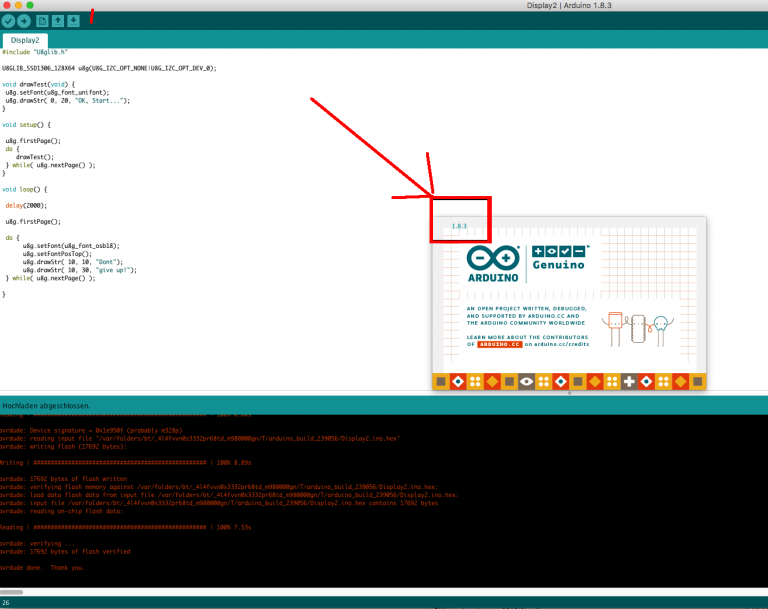Click the 1.8.3 version label in splash
Image resolution: width=768 pixels, height=609 pixels.
(x=459, y=227)
